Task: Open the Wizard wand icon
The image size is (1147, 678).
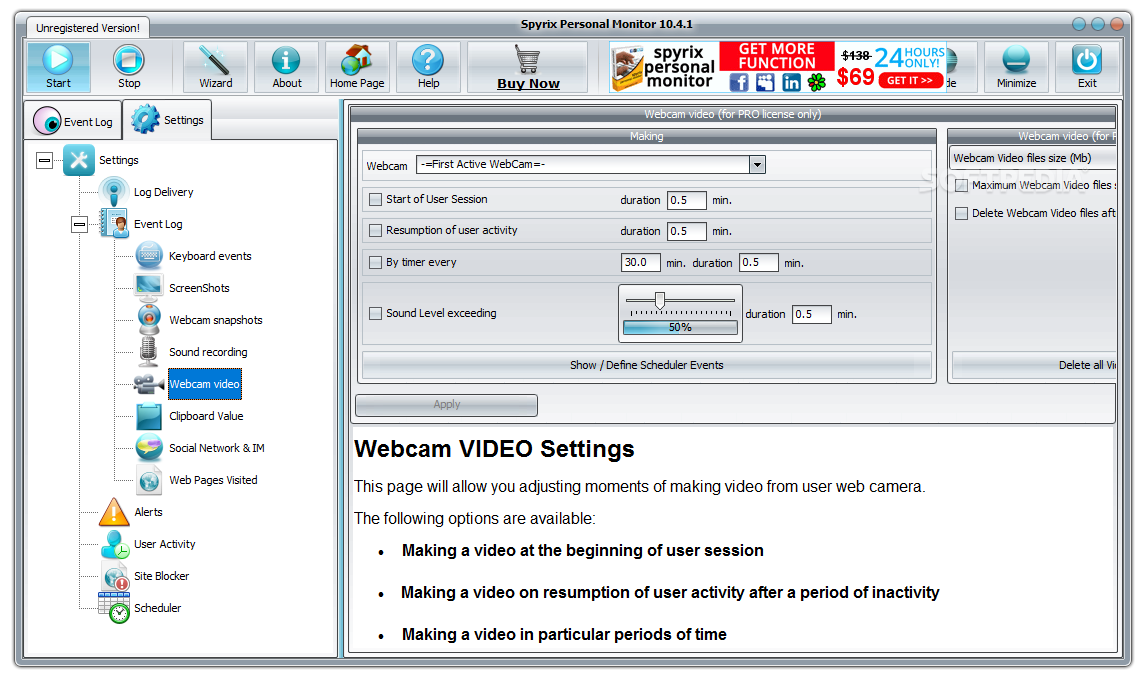Action: (215, 60)
